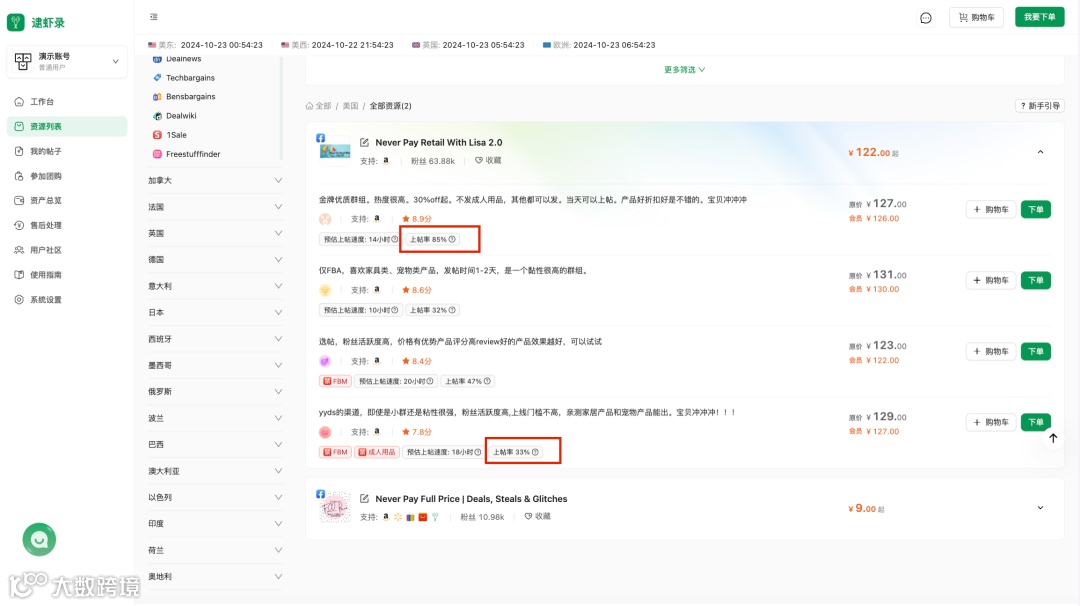Select Bensbargains in site list
This screenshot has height=606, width=1080.
190,96
